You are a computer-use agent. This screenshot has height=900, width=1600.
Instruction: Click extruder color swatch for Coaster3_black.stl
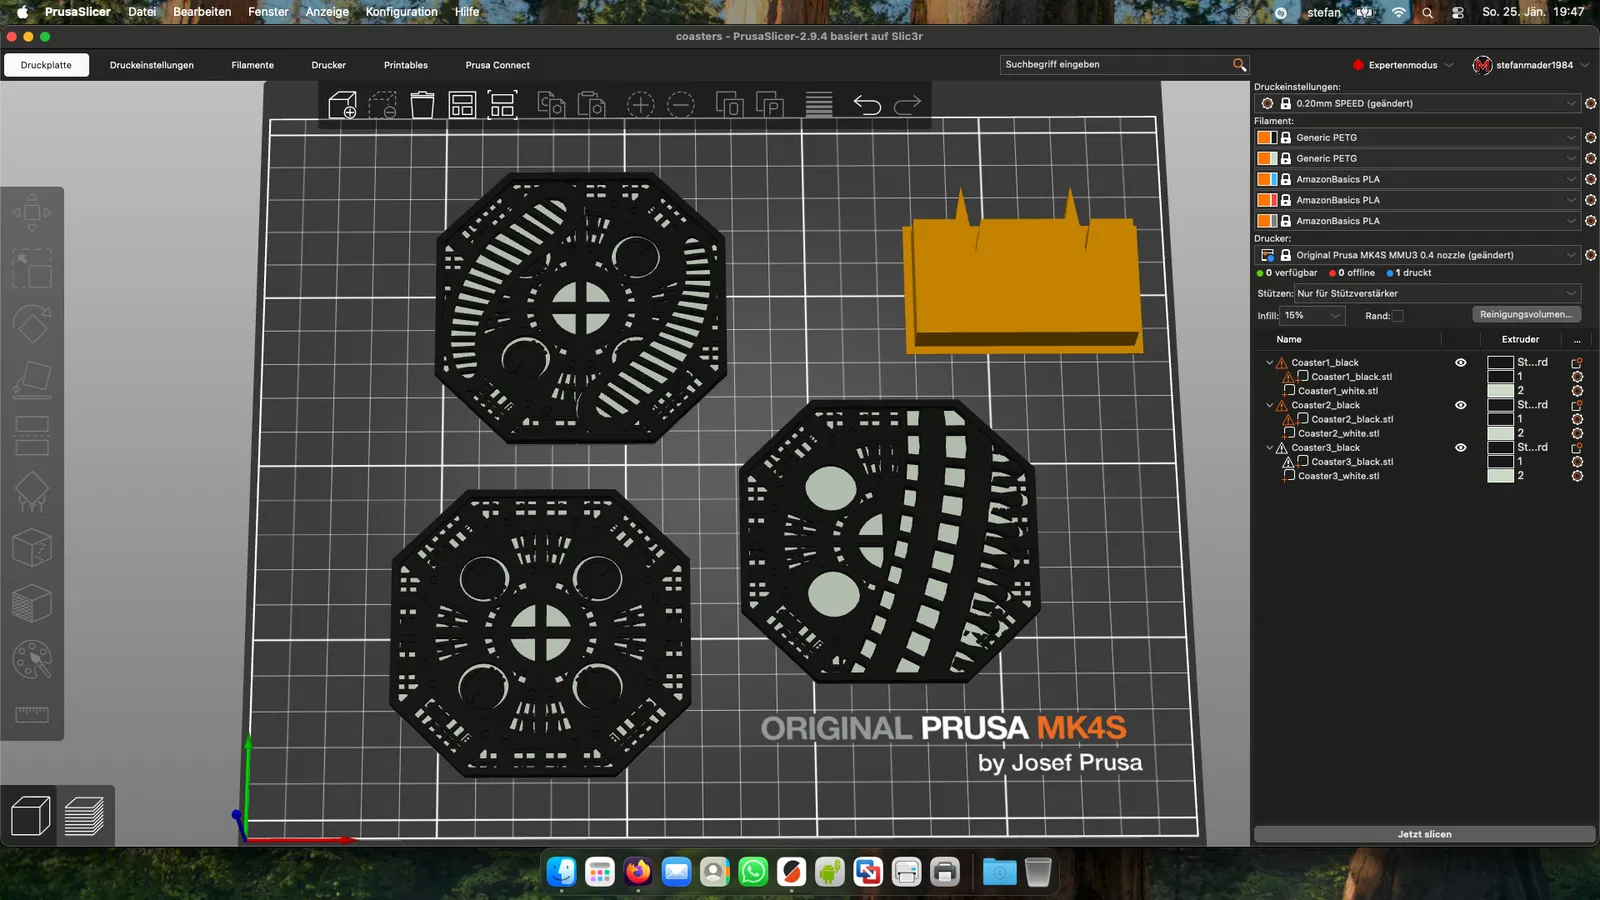click(1500, 462)
